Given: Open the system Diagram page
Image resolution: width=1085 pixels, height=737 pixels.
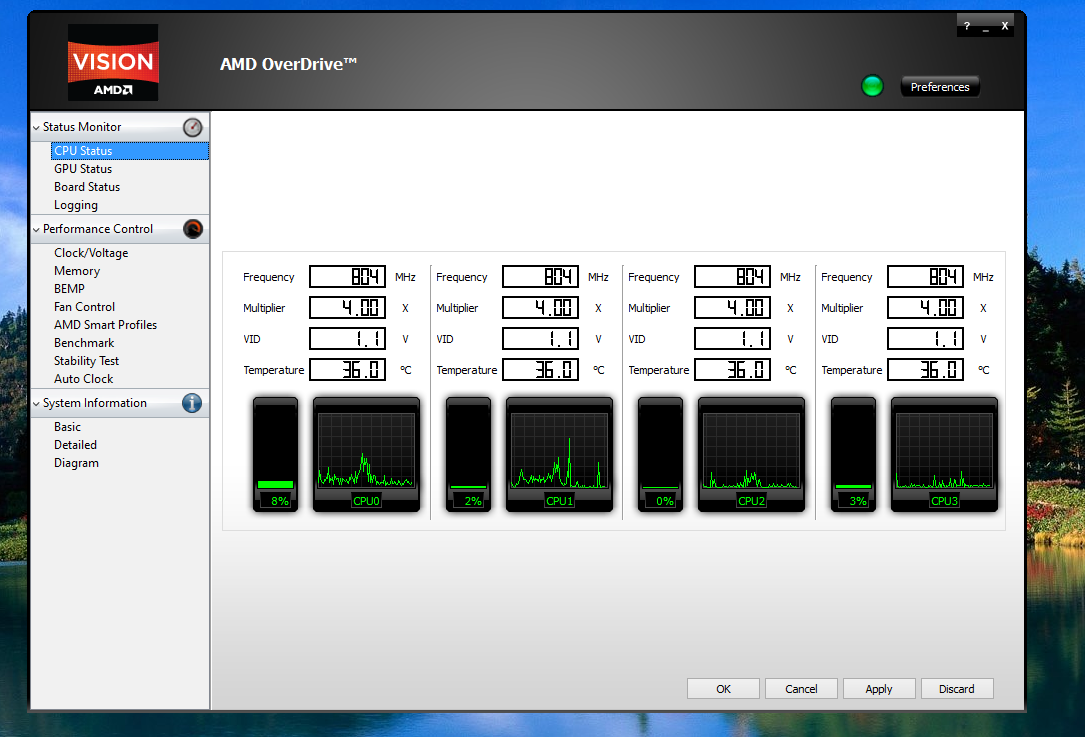Looking at the screenshot, I should [76, 463].
